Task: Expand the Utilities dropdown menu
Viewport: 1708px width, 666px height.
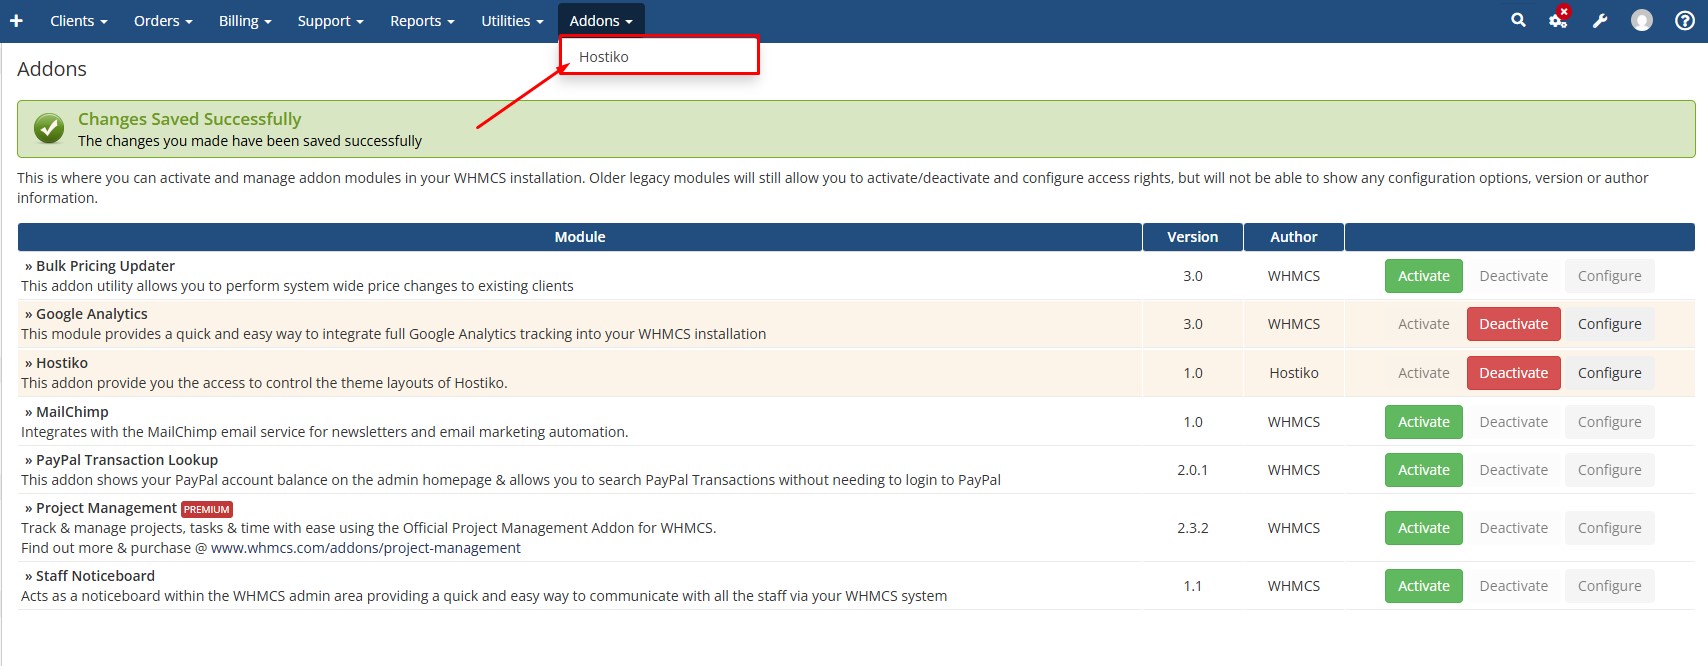Action: pyautogui.click(x=512, y=21)
